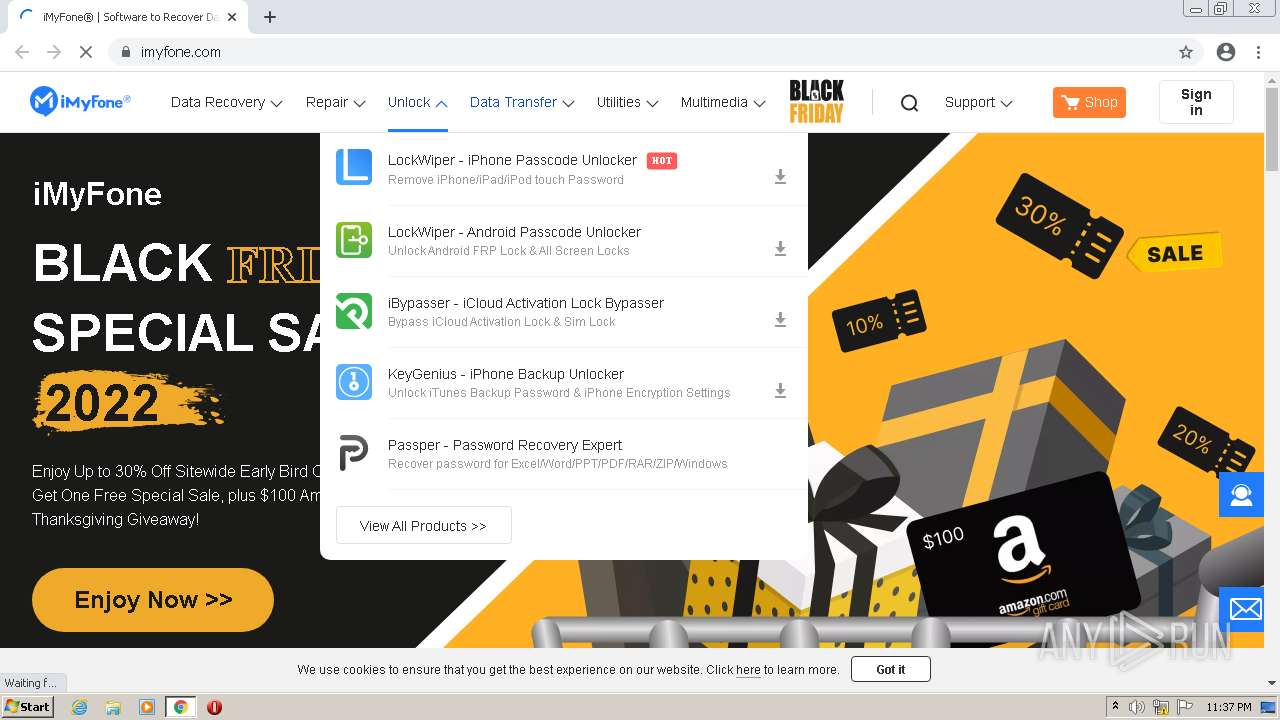Open media player from taskbar

[147, 707]
